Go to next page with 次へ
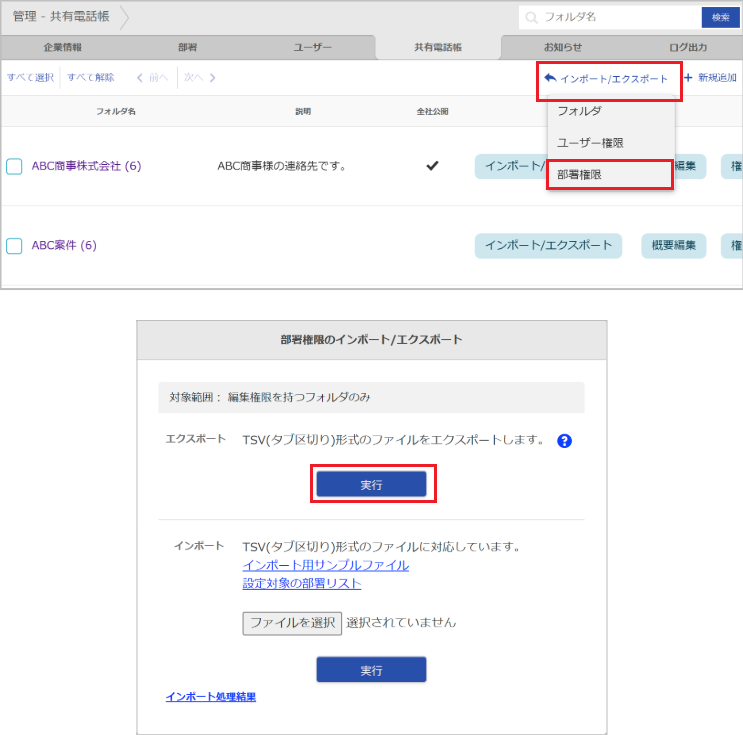This screenshot has width=743, height=735. point(199,77)
